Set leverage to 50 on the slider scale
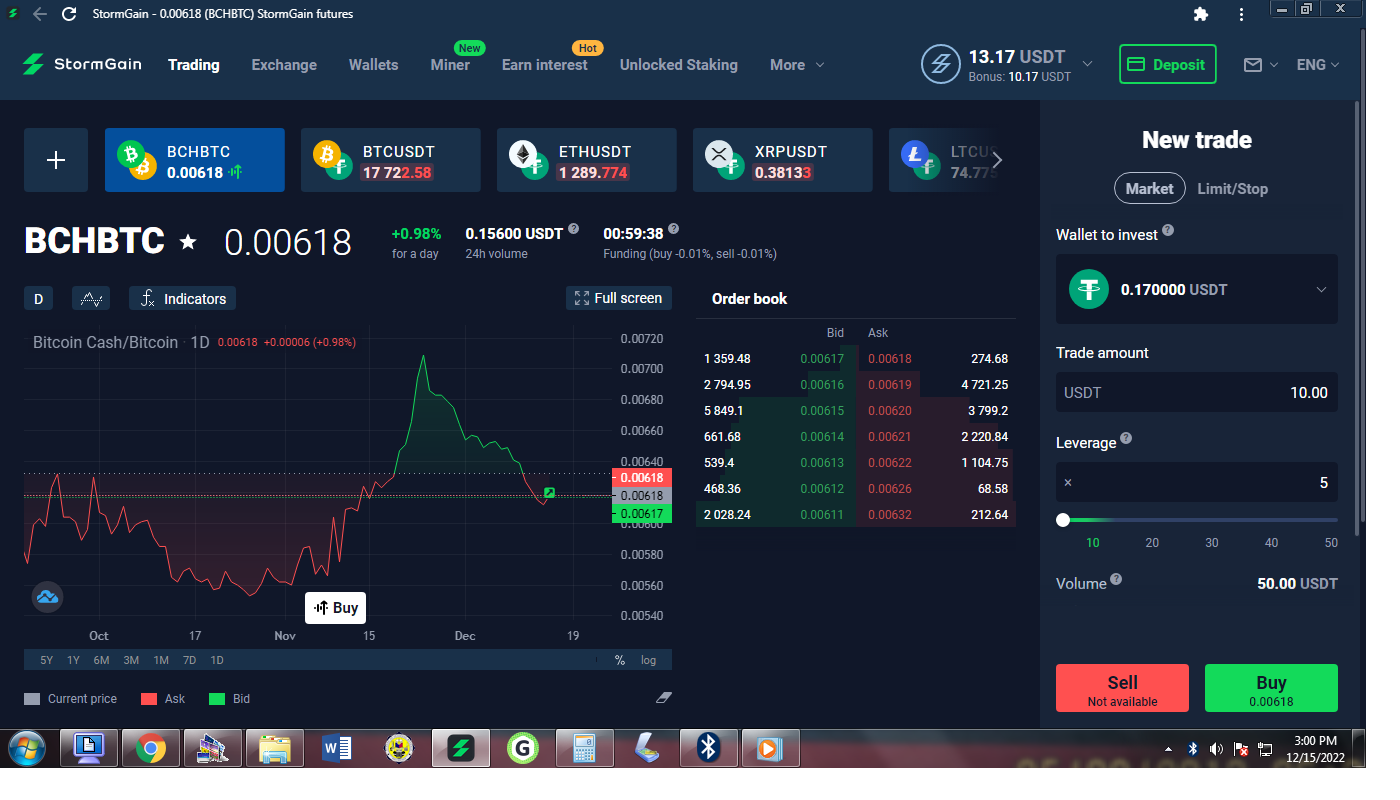Viewport: 1400px width, 800px height. click(1331, 543)
